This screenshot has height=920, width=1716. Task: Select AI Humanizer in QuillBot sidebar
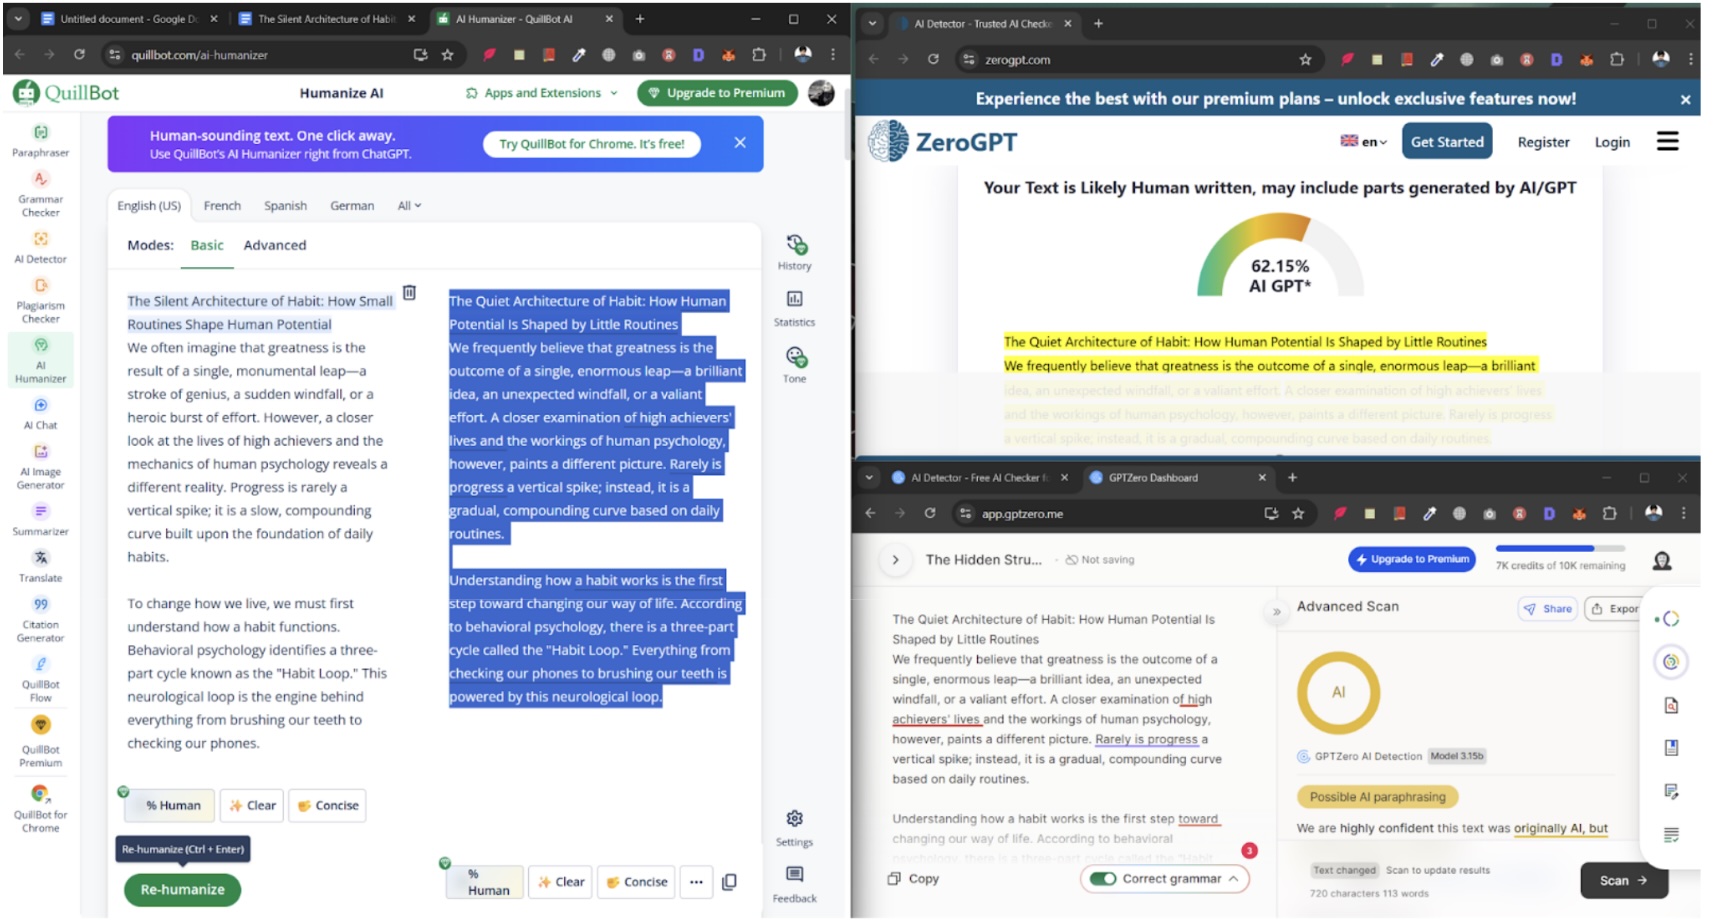point(40,360)
